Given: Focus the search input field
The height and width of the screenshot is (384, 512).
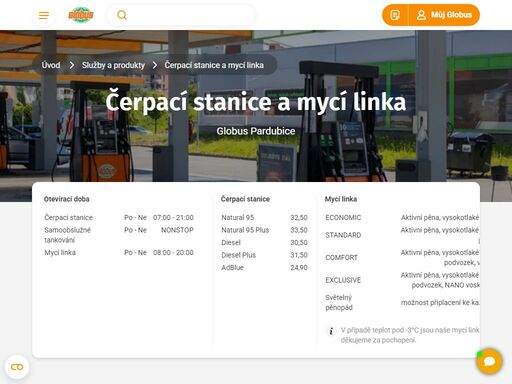Looking at the screenshot, I should click(x=181, y=15).
